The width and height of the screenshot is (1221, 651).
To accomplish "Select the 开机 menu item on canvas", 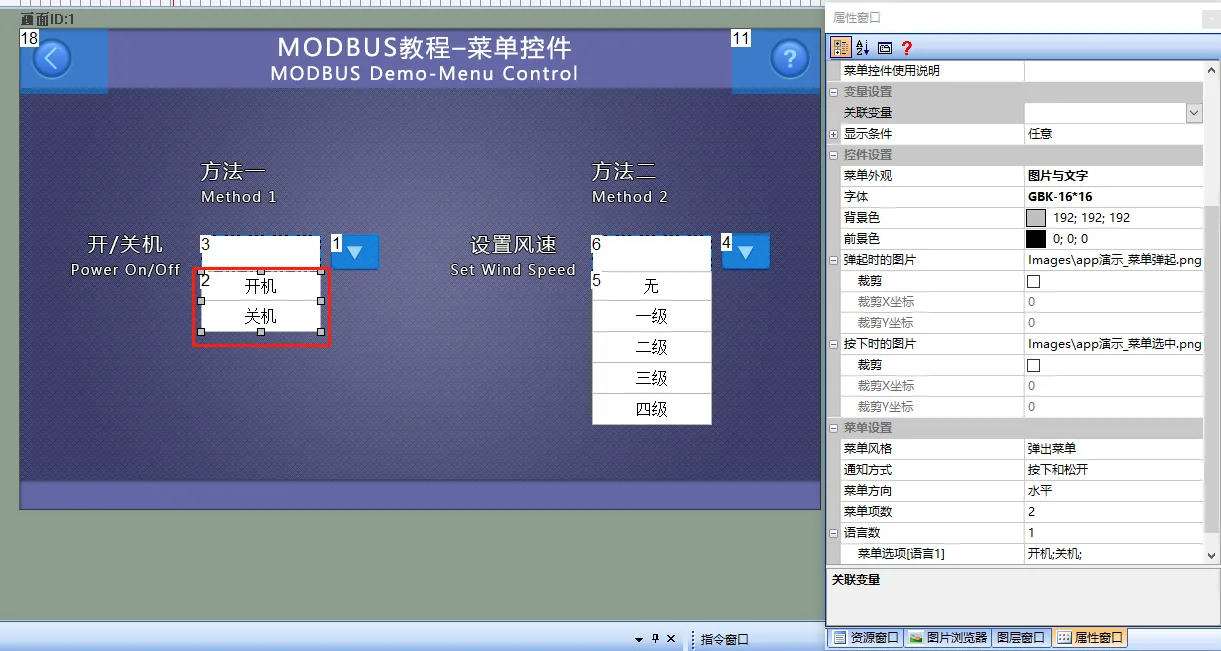I will (261, 286).
